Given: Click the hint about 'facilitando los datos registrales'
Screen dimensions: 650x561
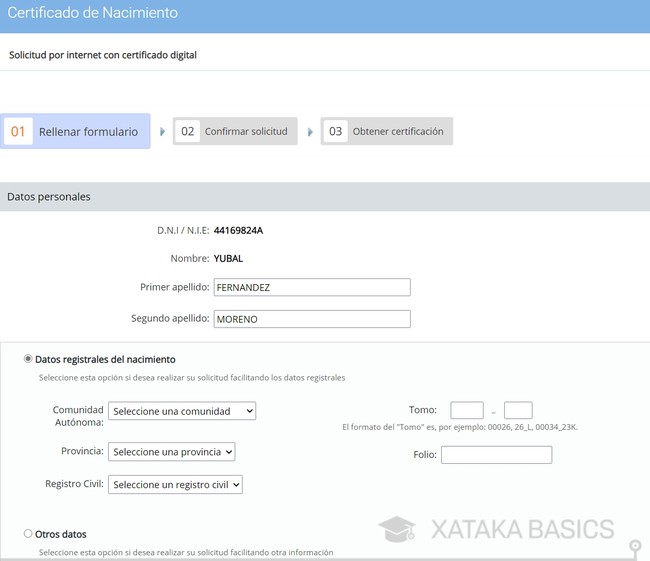Looking at the screenshot, I should [192, 378].
